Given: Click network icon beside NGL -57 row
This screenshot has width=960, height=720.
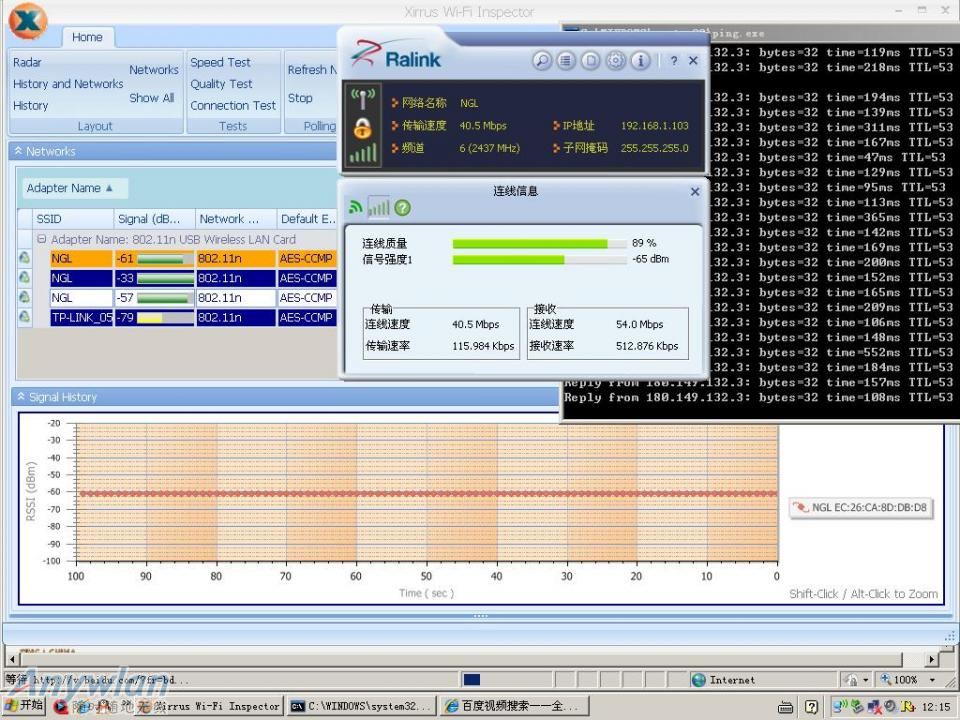Looking at the screenshot, I should (24, 298).
